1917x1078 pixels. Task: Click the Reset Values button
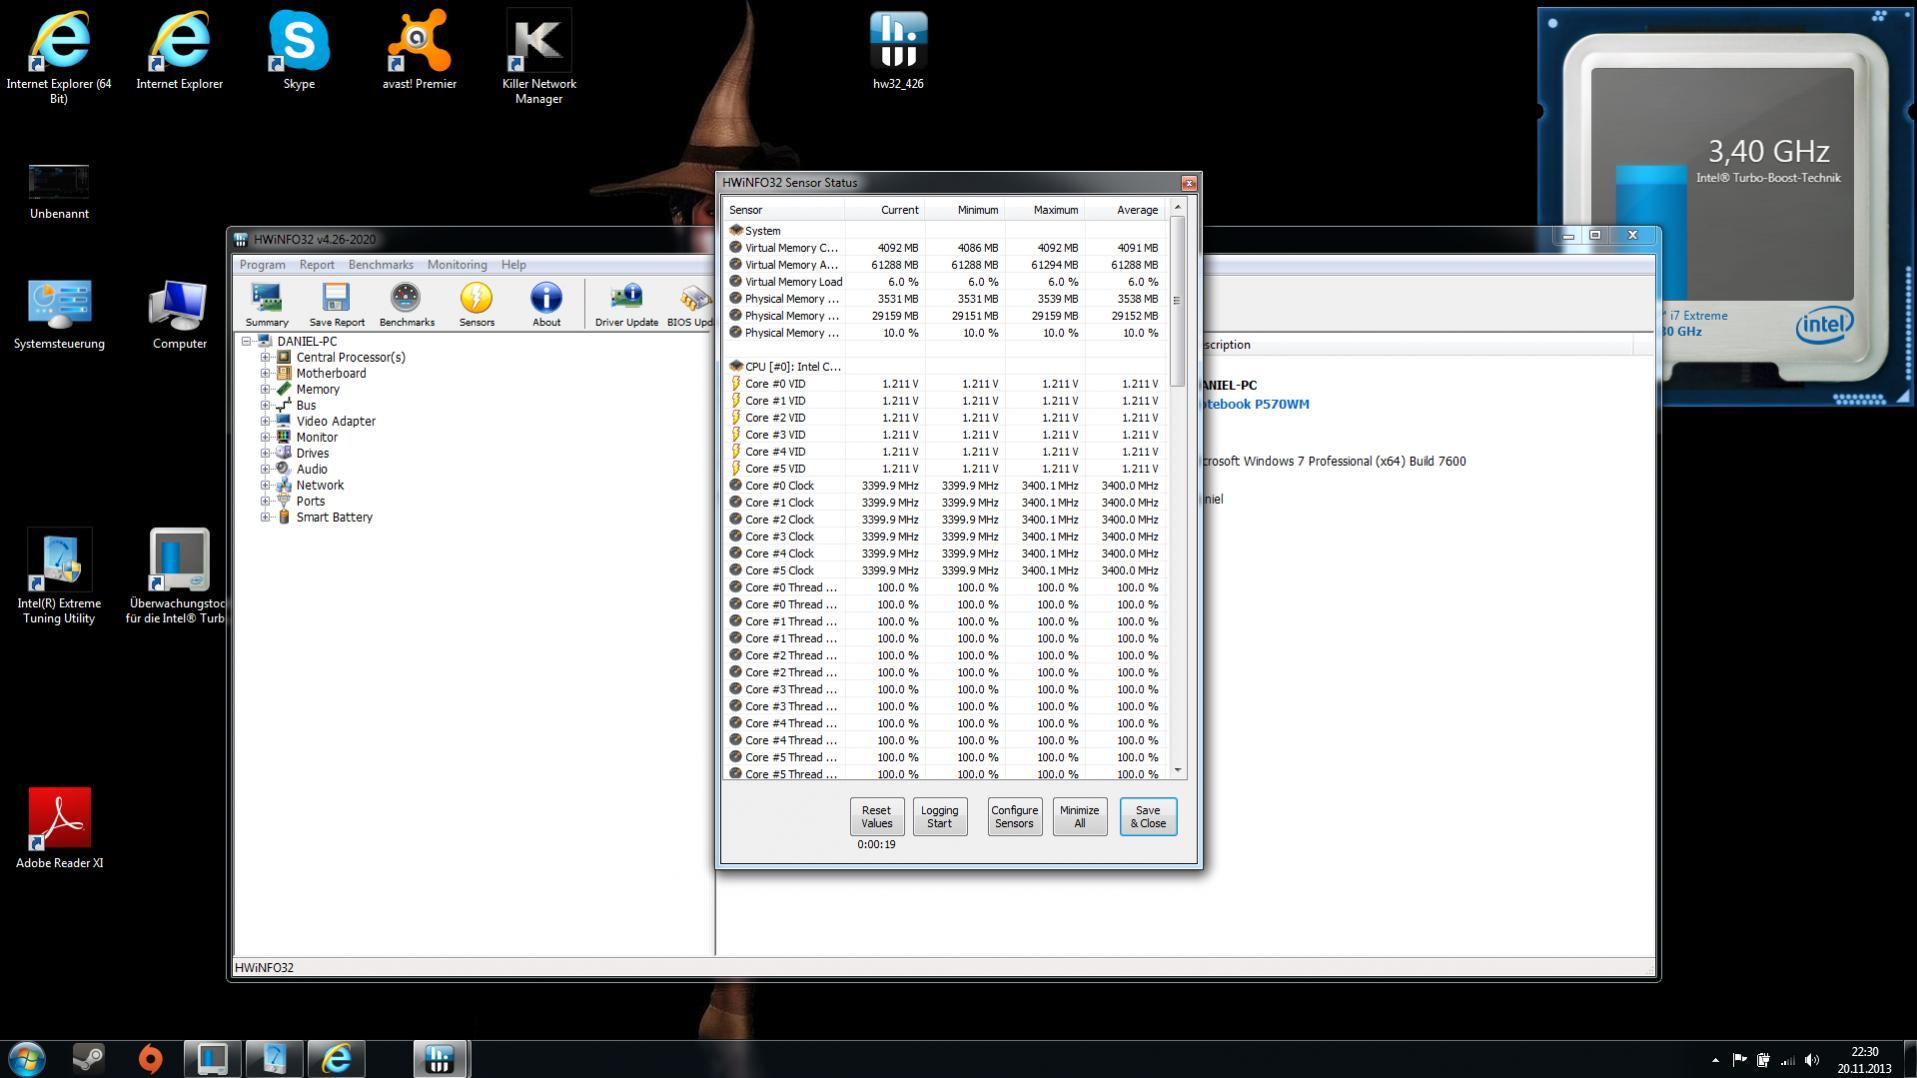(876, 817)
